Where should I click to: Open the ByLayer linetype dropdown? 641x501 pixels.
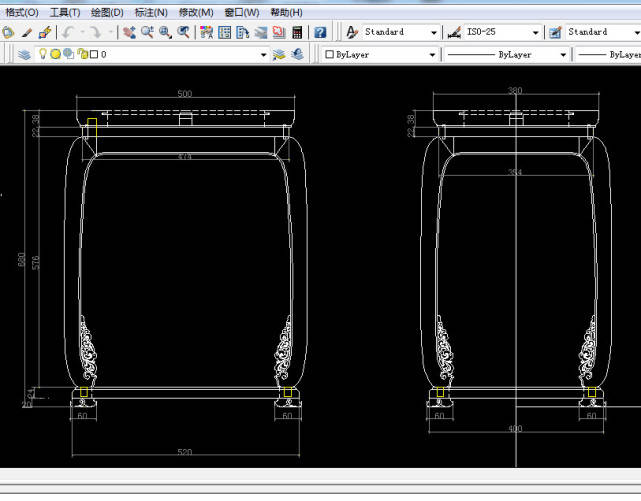(563, 54)
